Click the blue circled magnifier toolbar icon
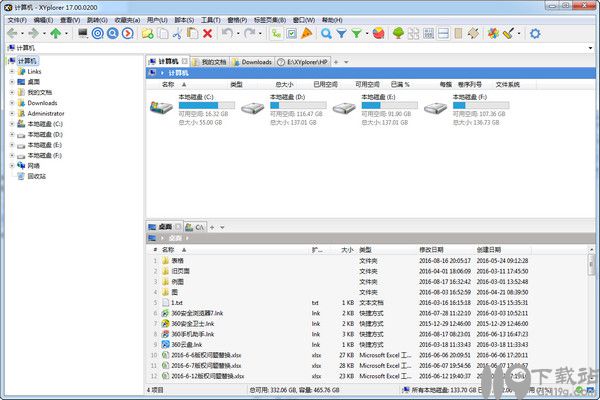Screen dimensions: 600x400 point(113,34)
